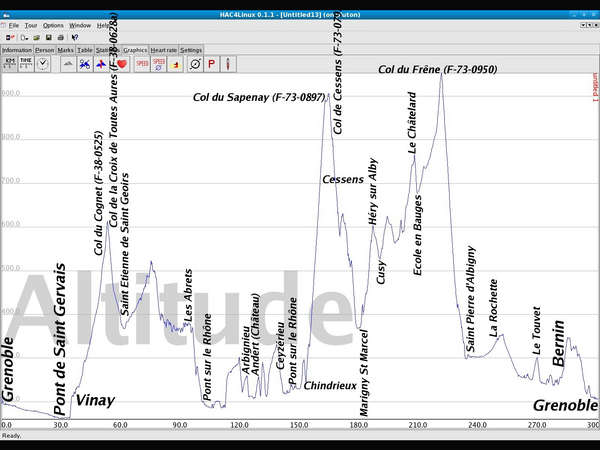Open the Settings tab

coord(191,49)
